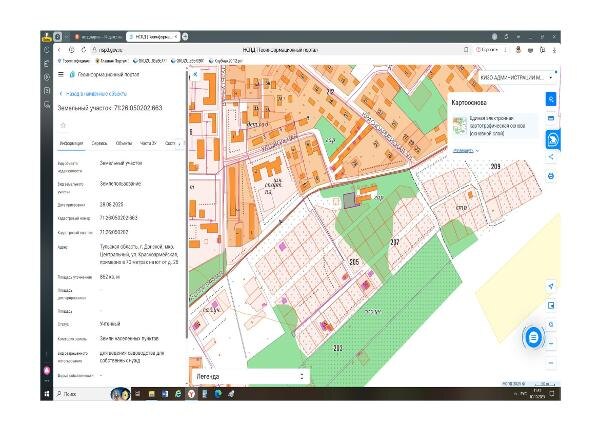Open the measure tool icon below the locate arrow
The width and height of the screenshot is (600, 424).
coord(551,305)
